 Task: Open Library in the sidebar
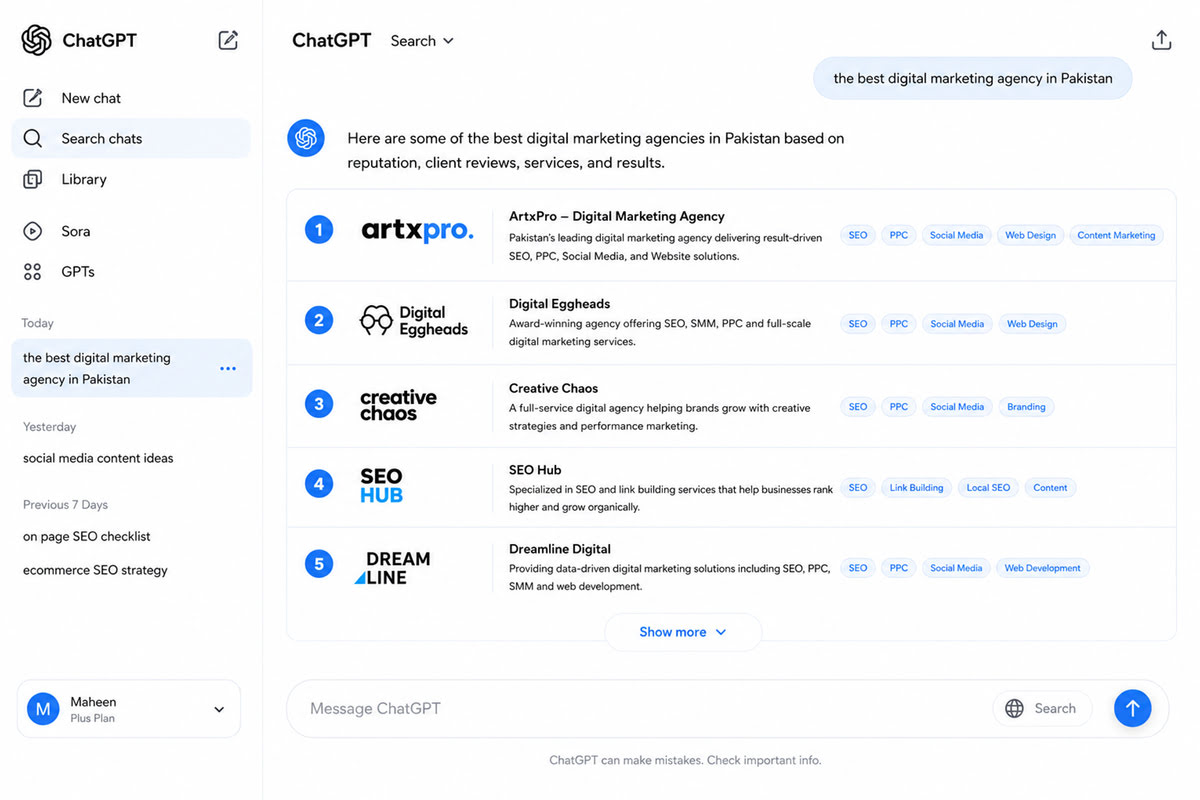[x=131, y=179]
